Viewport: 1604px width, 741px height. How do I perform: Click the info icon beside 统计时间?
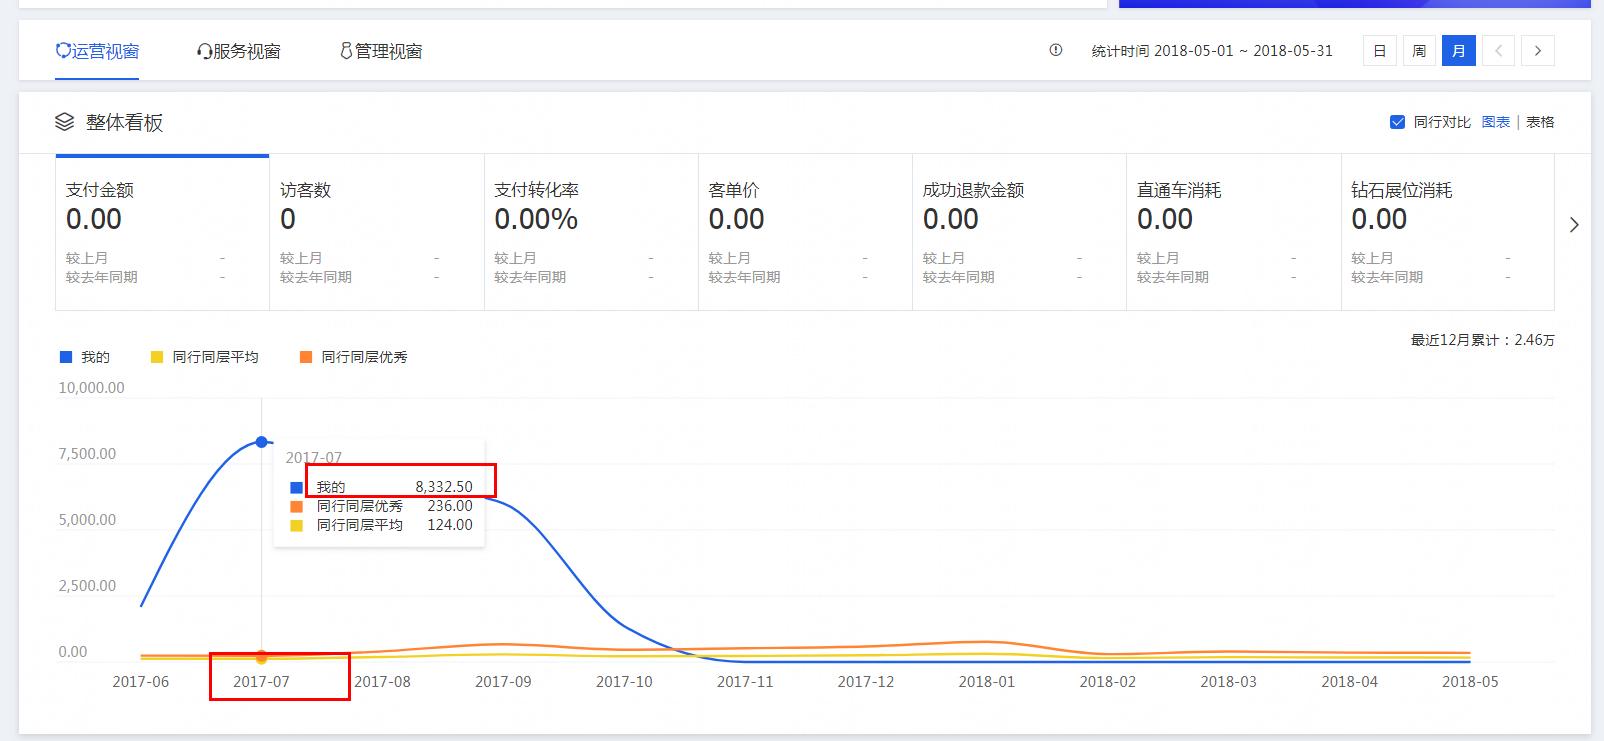pyautogui.click(x=1056, y=50)
